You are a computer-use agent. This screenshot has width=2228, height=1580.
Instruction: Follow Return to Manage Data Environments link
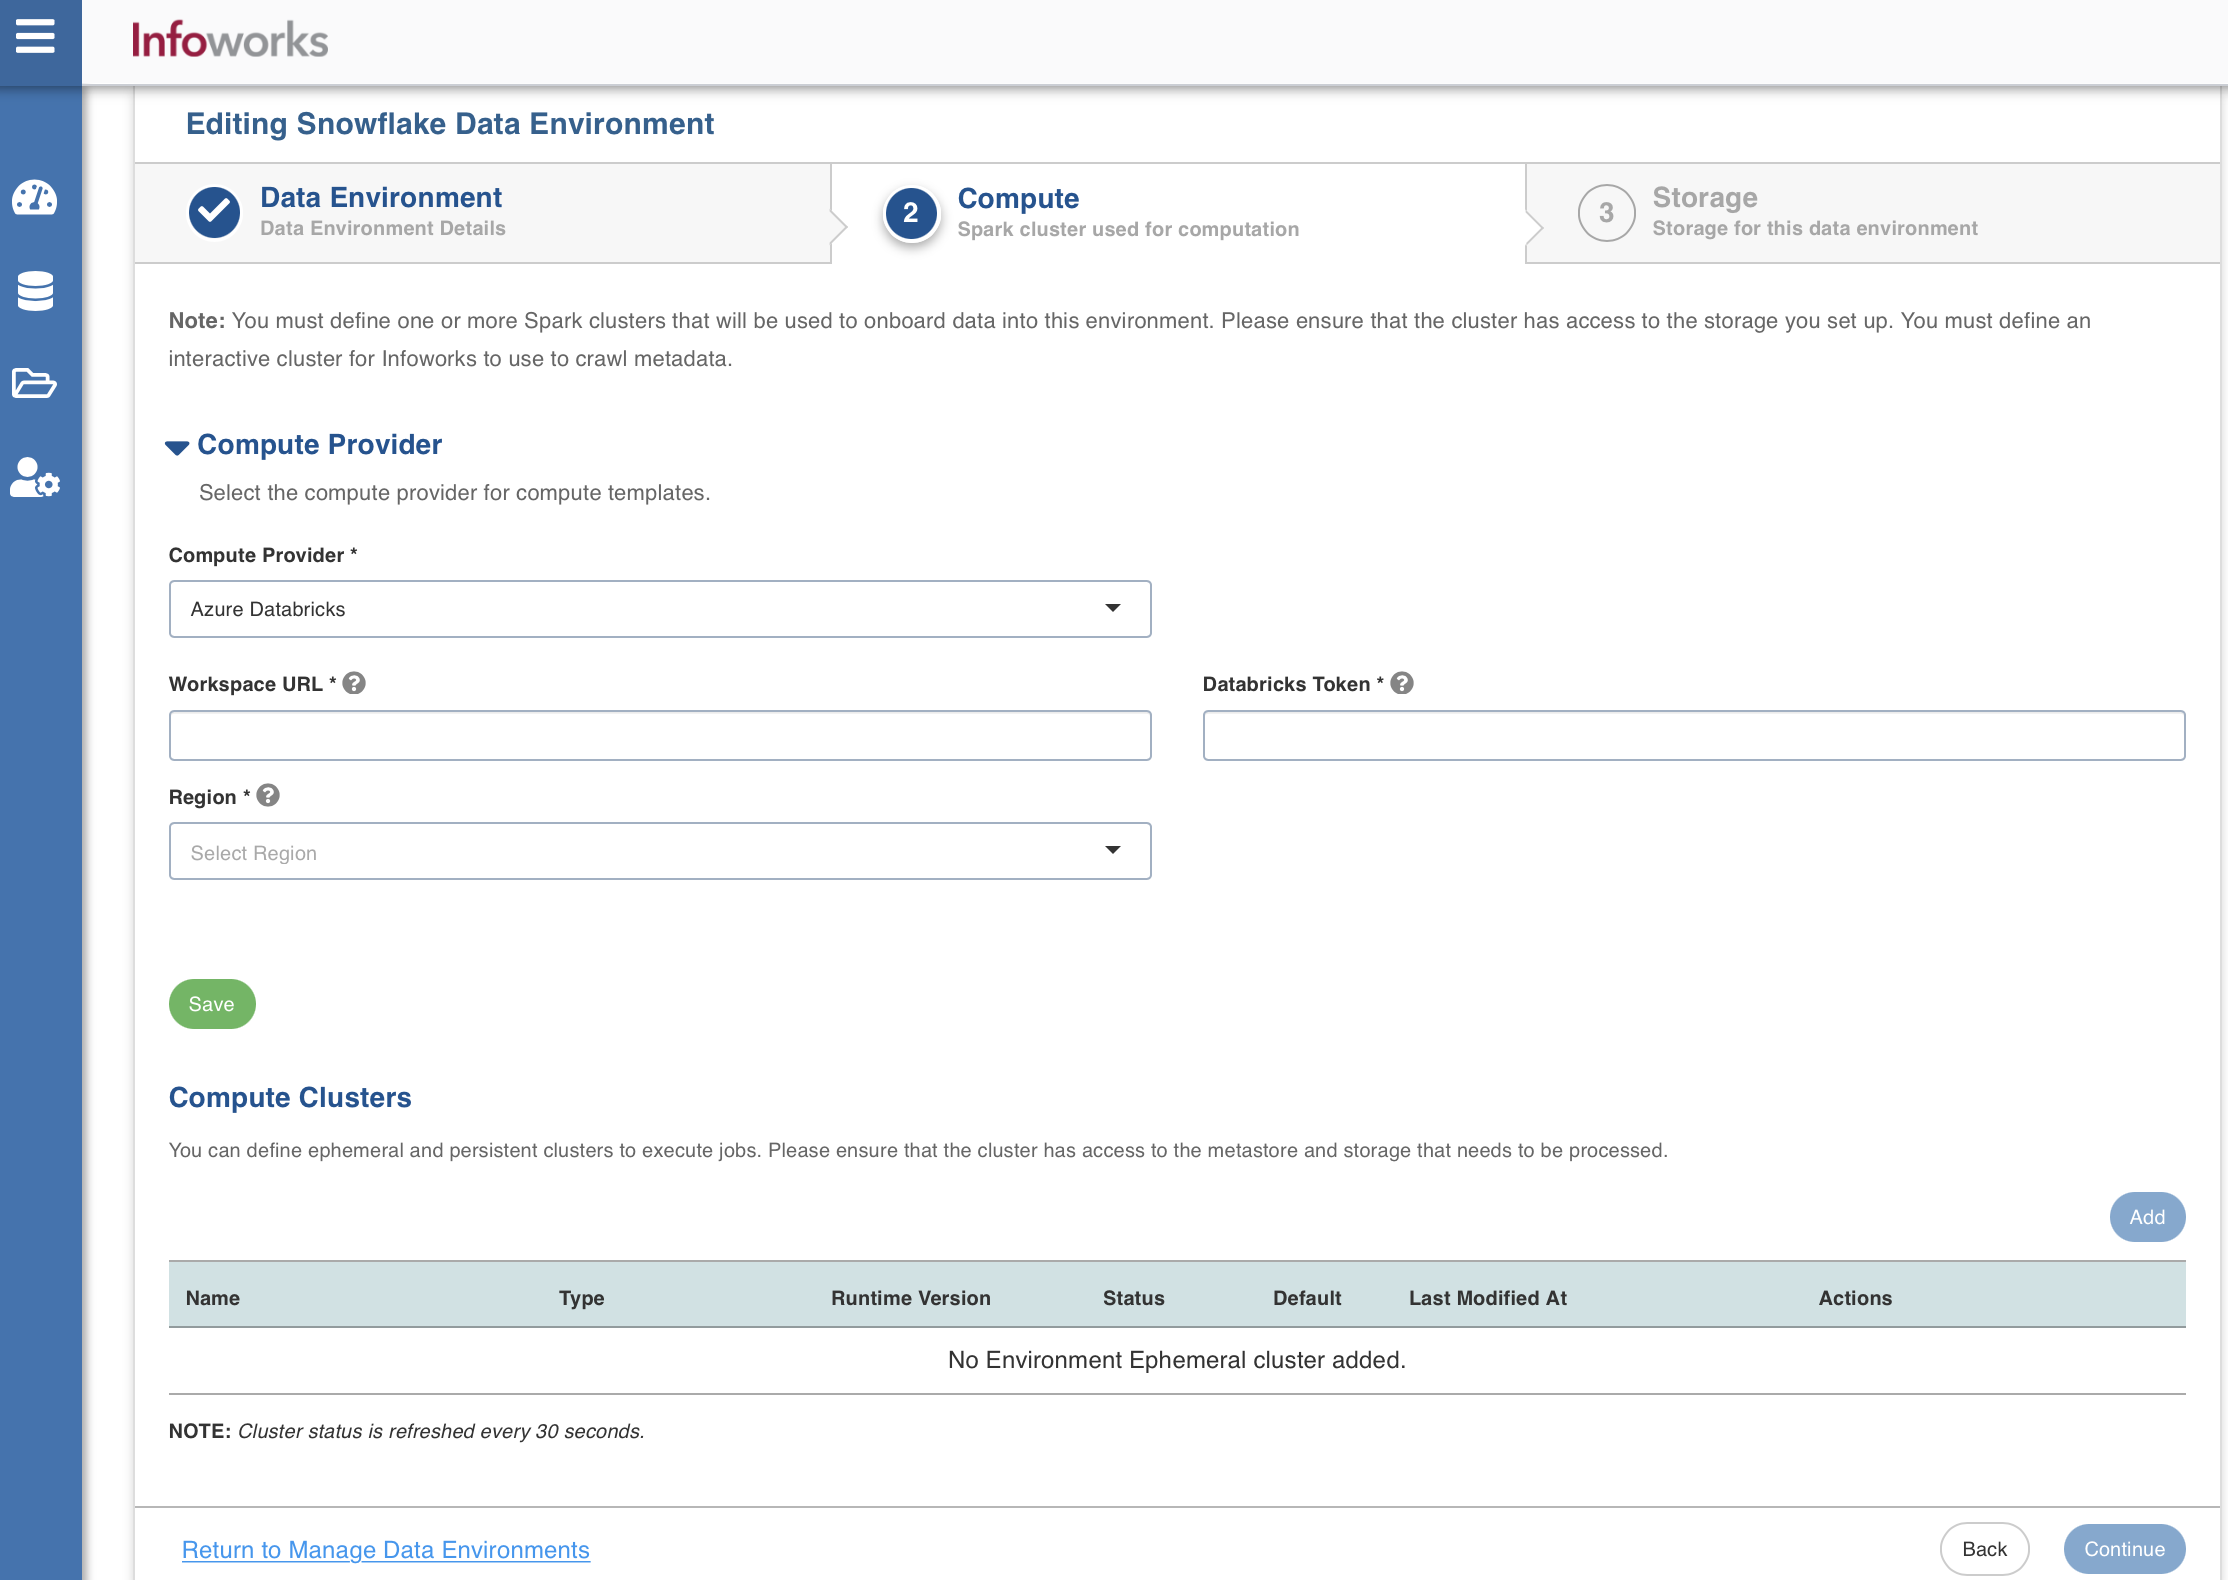point(386,1549)
